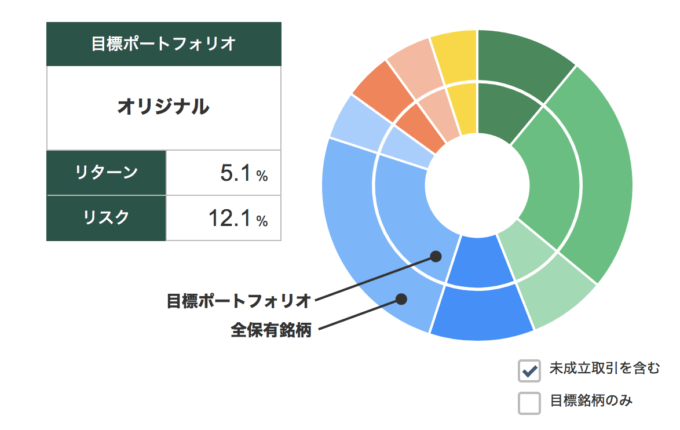Select the bright blue inner ring segment
Image resolution: width=680 pixels, height=430 pixels.
tap(479, 262)
